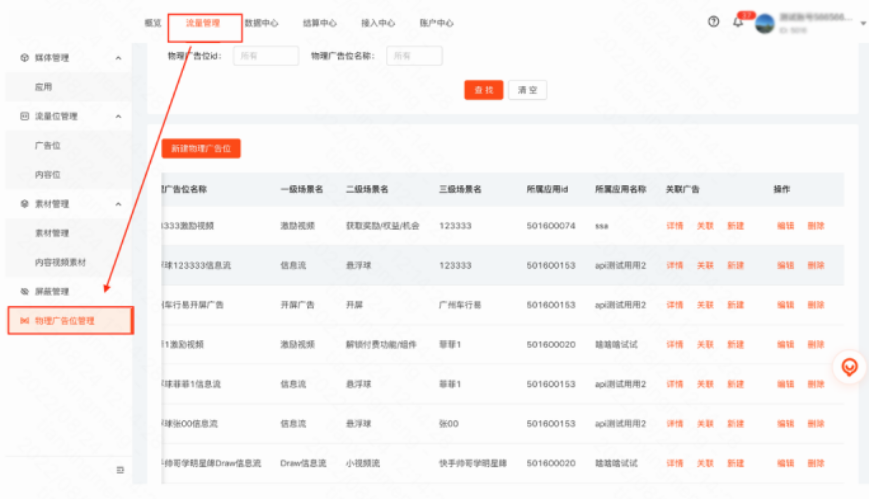
Task: Click 编辑 in the 333激励视频 row
Action: click(x=785, y=226)
